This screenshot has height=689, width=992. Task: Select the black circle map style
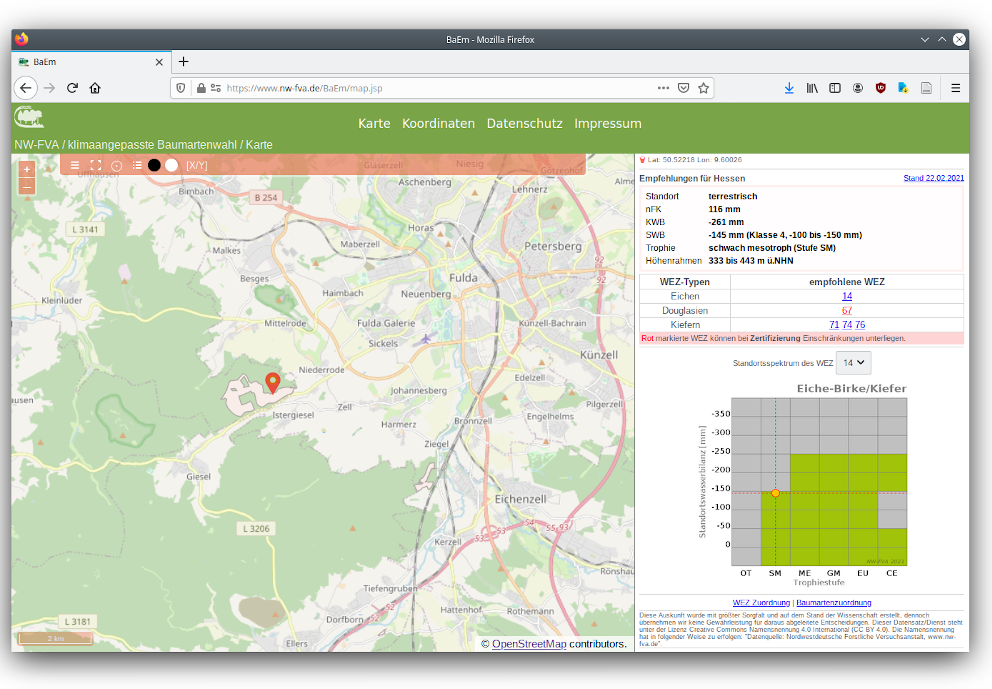(155, 165)
